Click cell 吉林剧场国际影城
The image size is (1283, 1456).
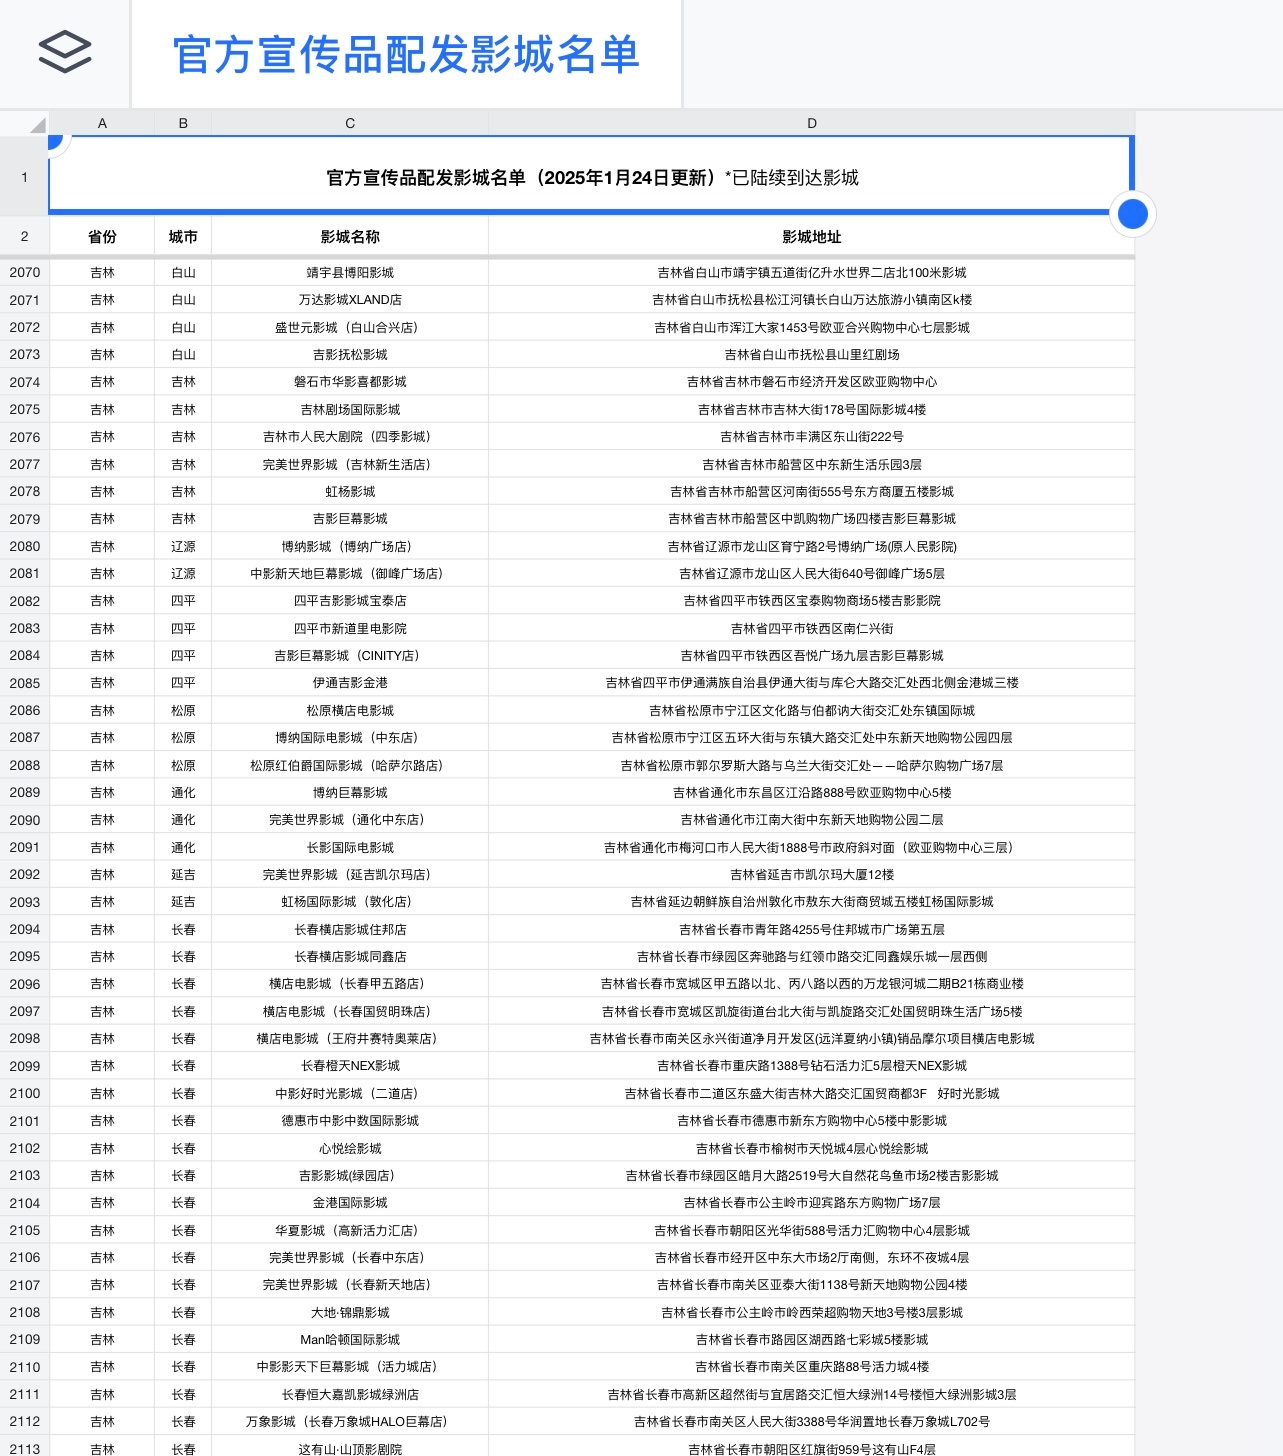[x=350, y=409]
